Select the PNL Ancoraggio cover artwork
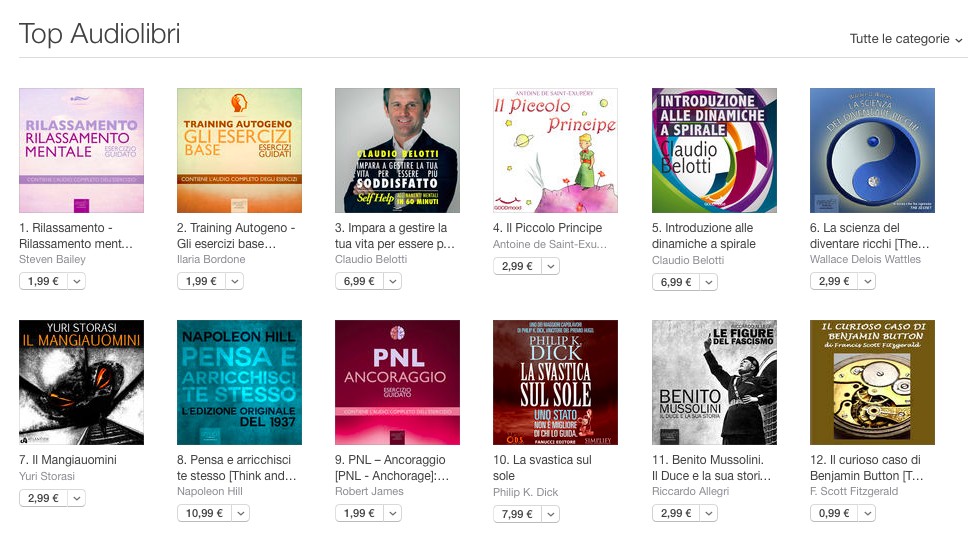The height and width of the screenshot is (542, 972). click(397, 382)
